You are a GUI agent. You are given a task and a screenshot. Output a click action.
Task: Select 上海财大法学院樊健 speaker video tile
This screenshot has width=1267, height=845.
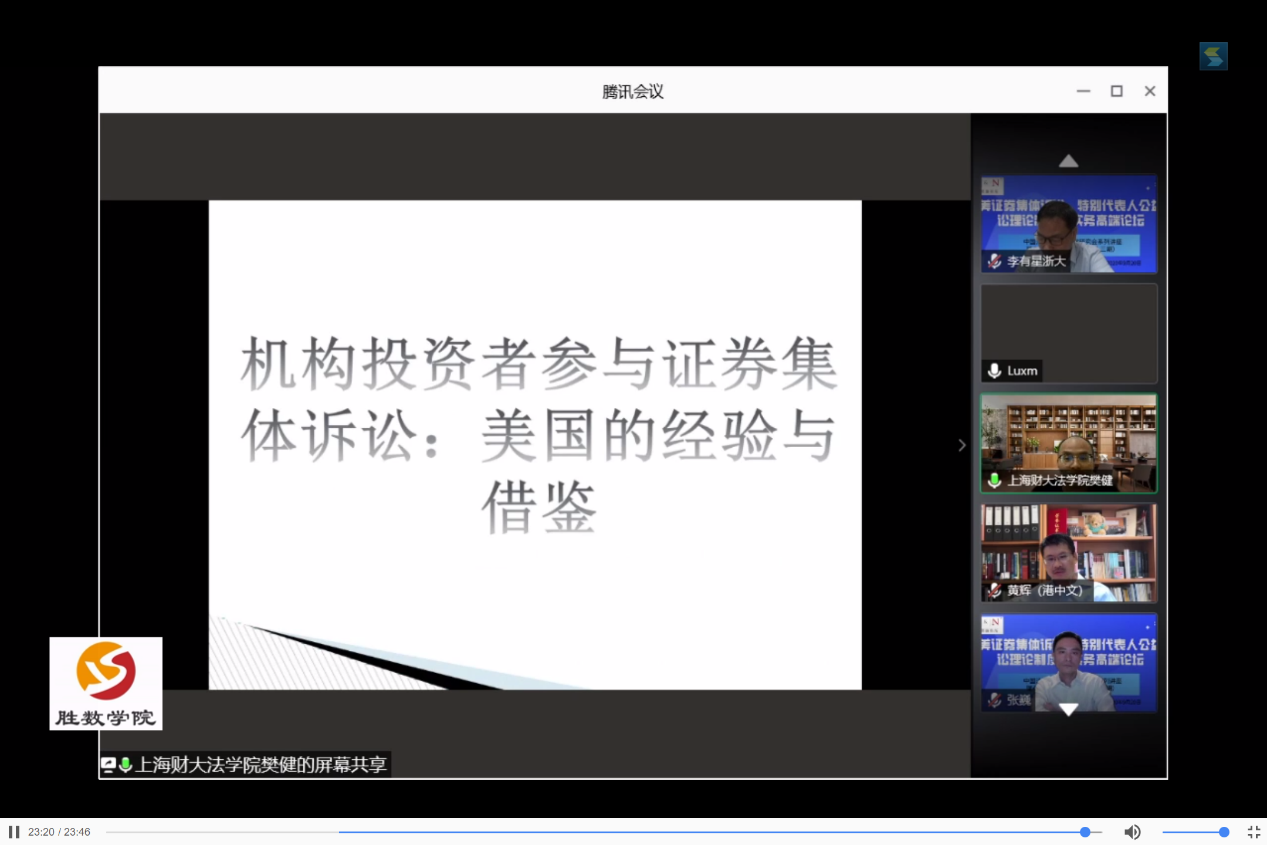click(1068, 442)
